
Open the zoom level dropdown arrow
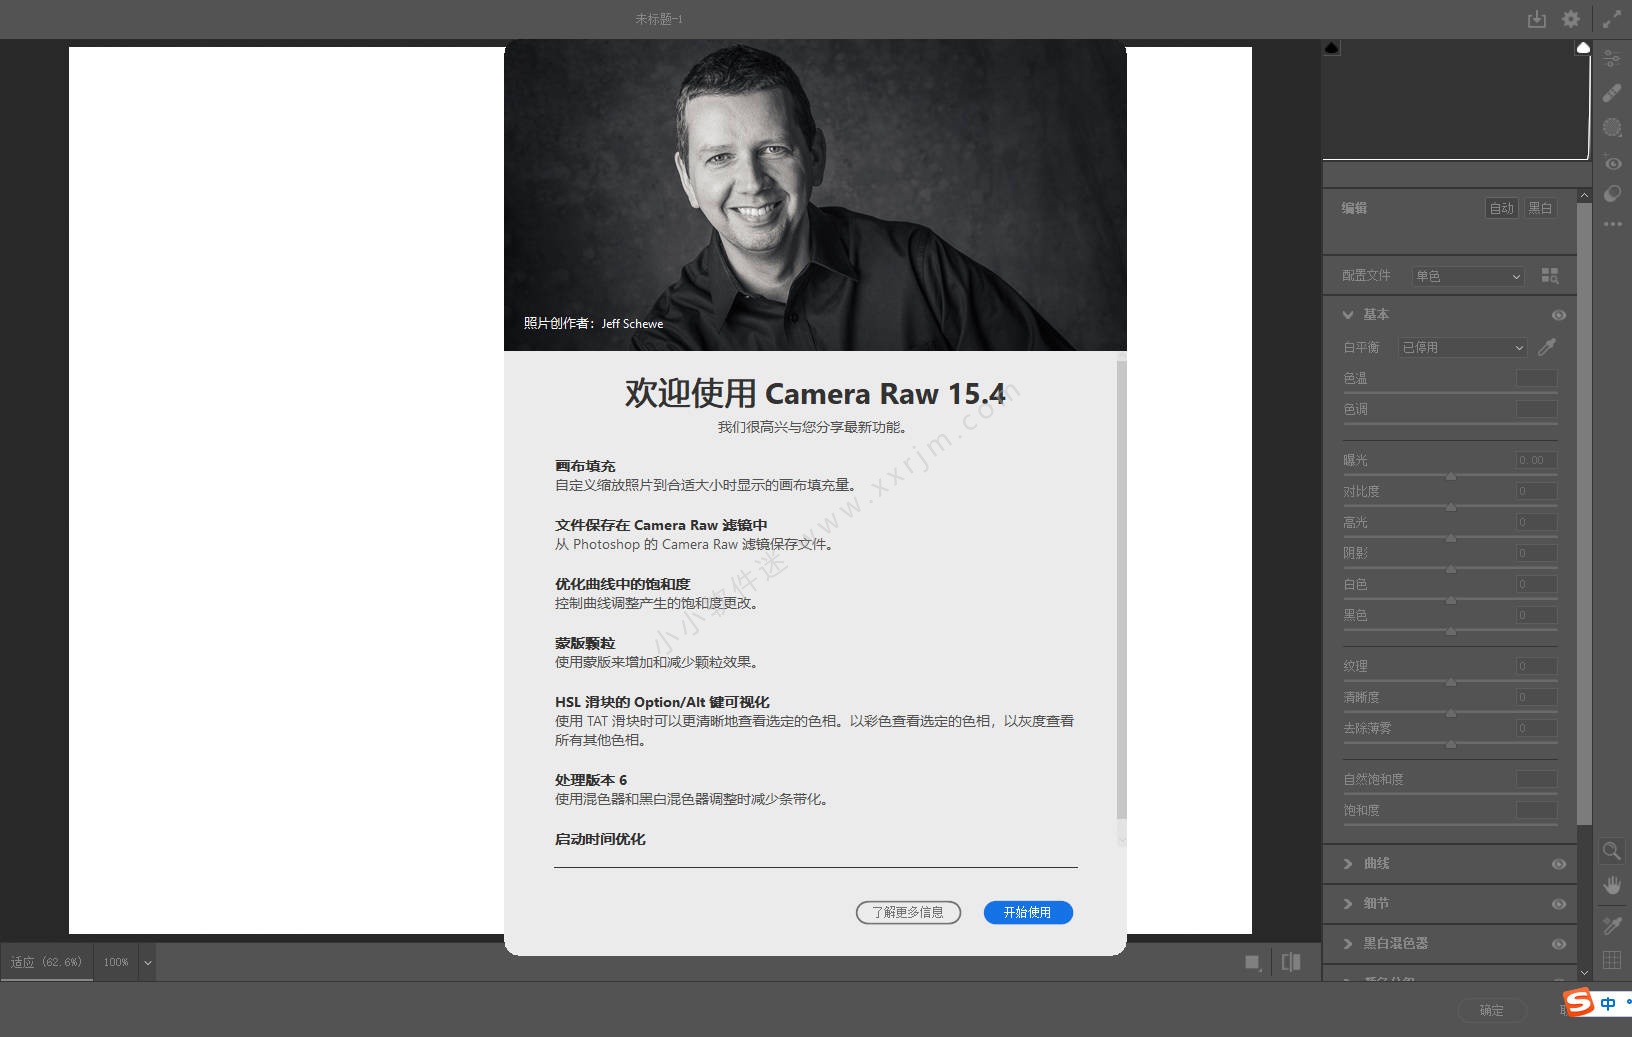point(148,963)
